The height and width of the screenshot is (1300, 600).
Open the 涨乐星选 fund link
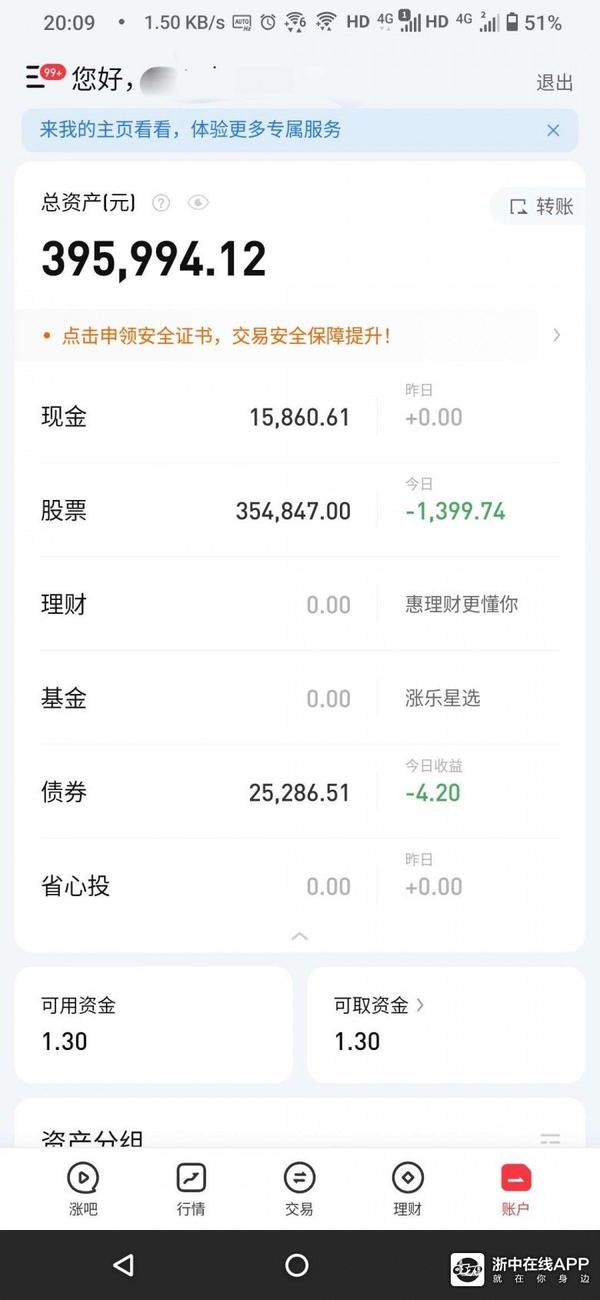(442, 698)
